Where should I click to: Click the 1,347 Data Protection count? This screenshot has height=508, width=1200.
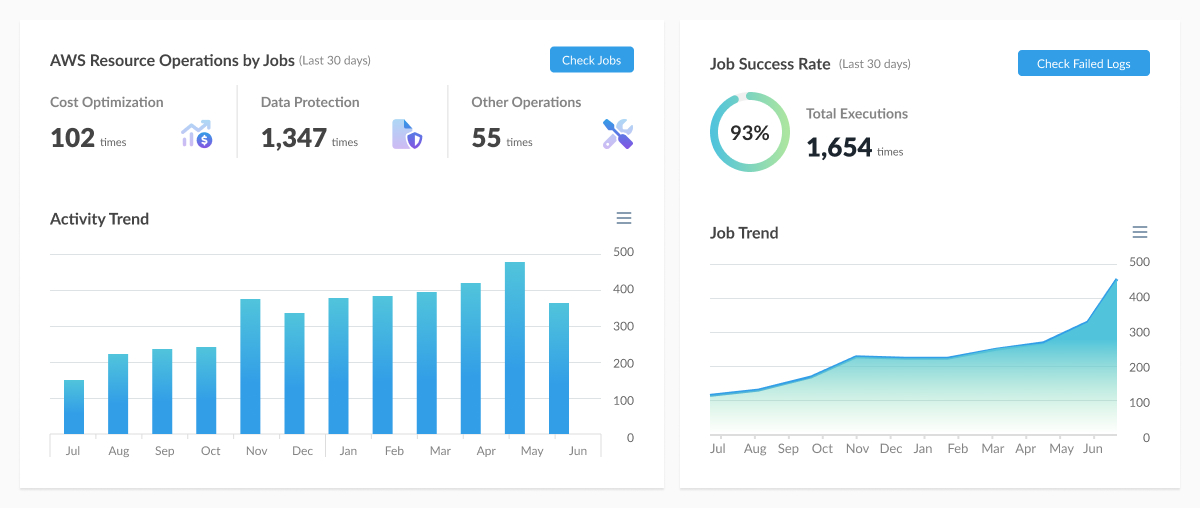tap(294, 138)
